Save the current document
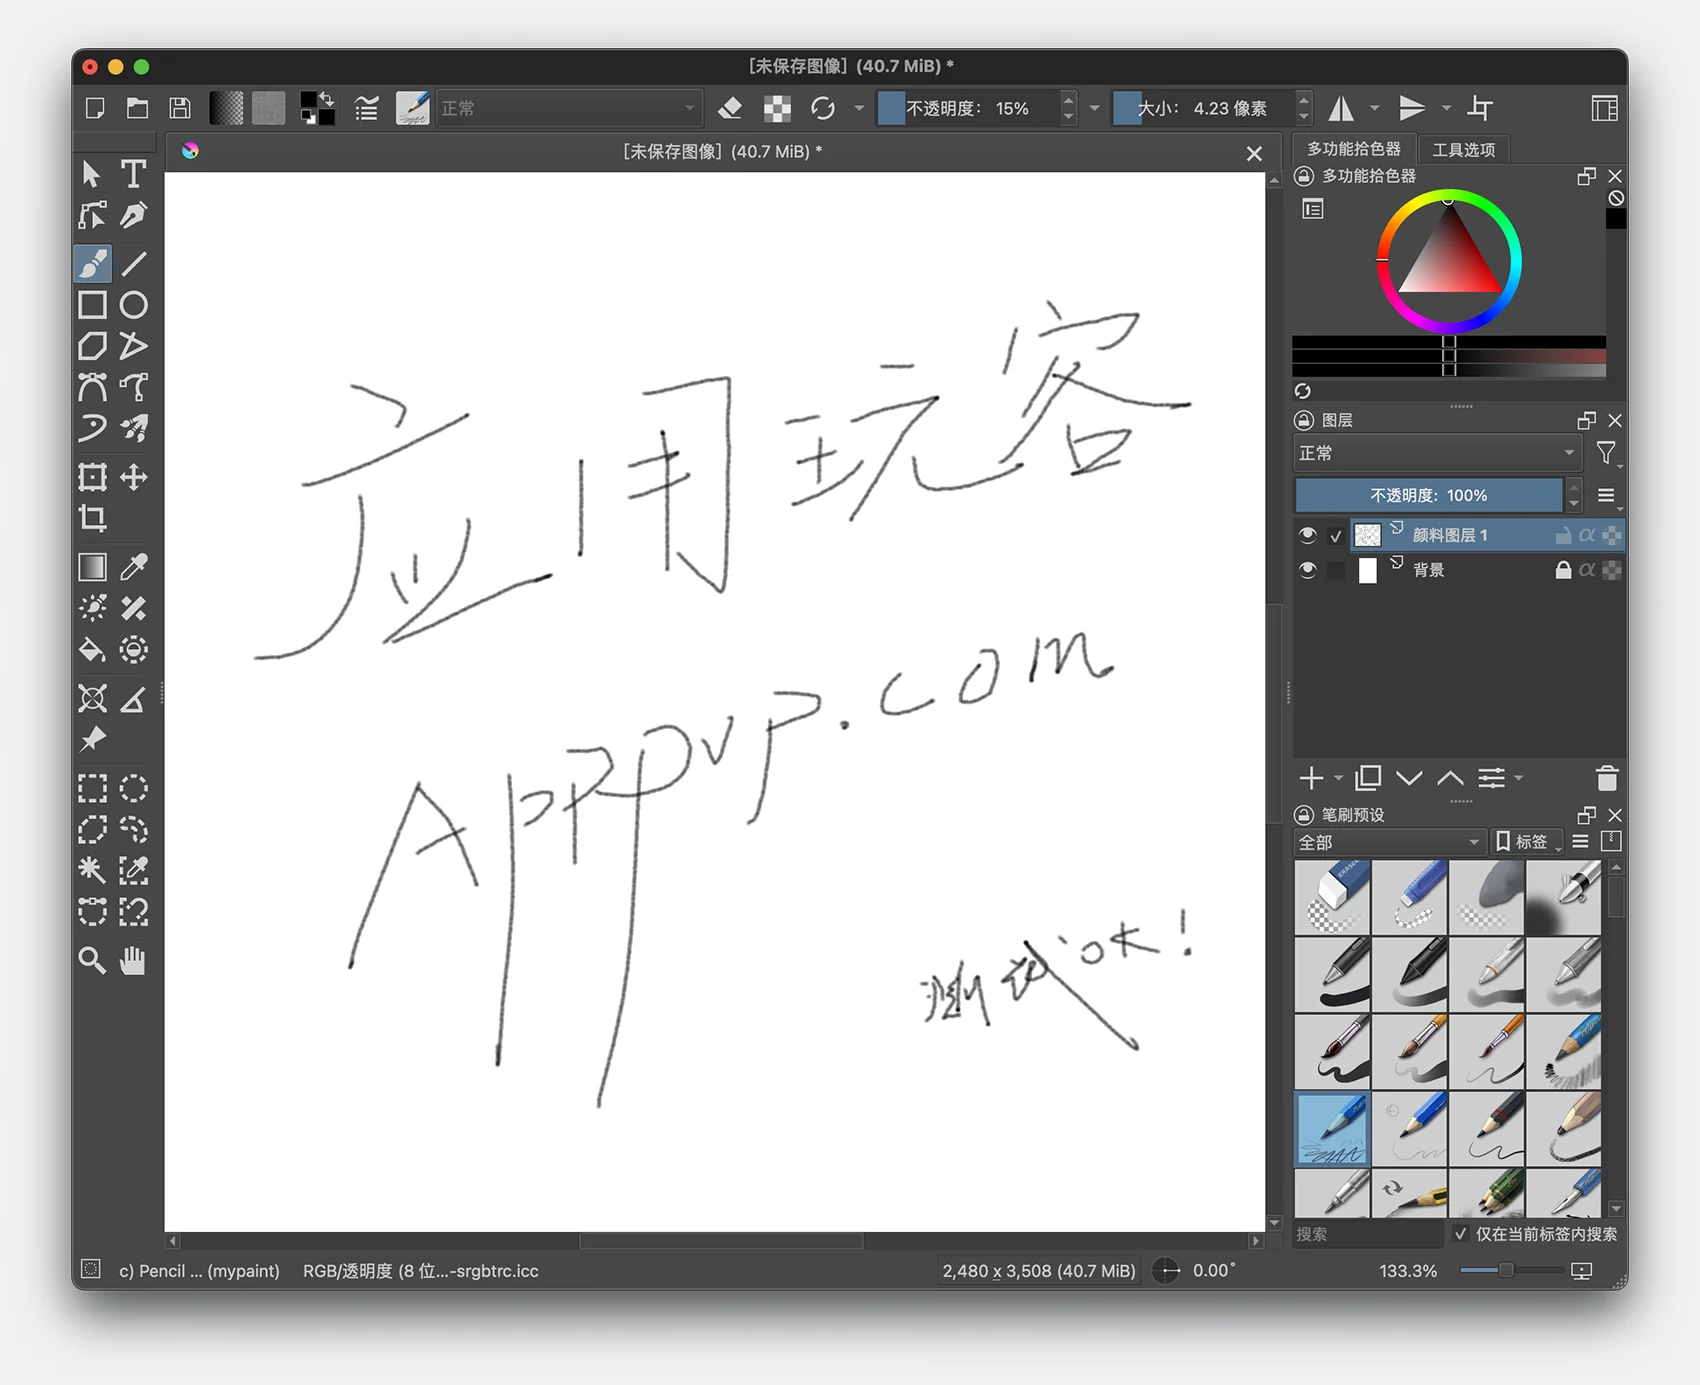Viewport: 1700px width, 1385px height. click(180, 108)
